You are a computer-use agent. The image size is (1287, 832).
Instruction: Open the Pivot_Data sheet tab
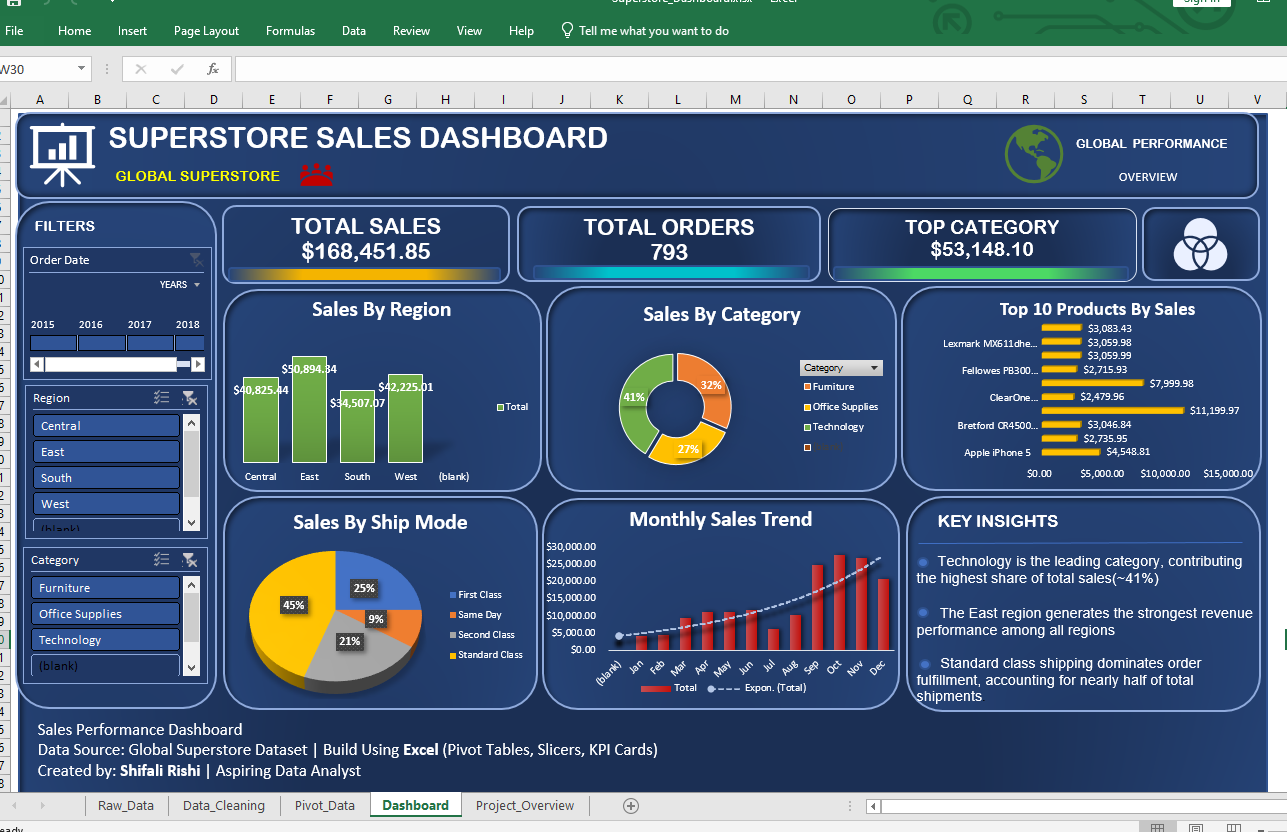click(323, 804)
